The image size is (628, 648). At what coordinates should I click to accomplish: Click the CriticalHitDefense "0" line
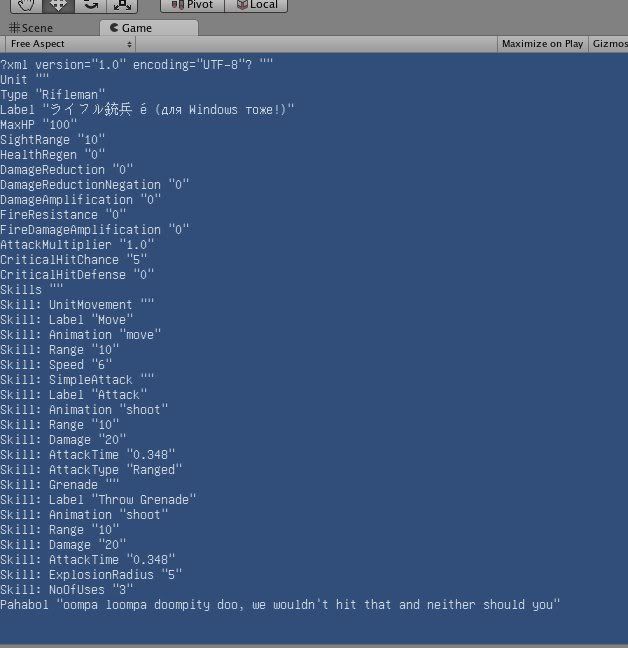(x=77, y=275)
